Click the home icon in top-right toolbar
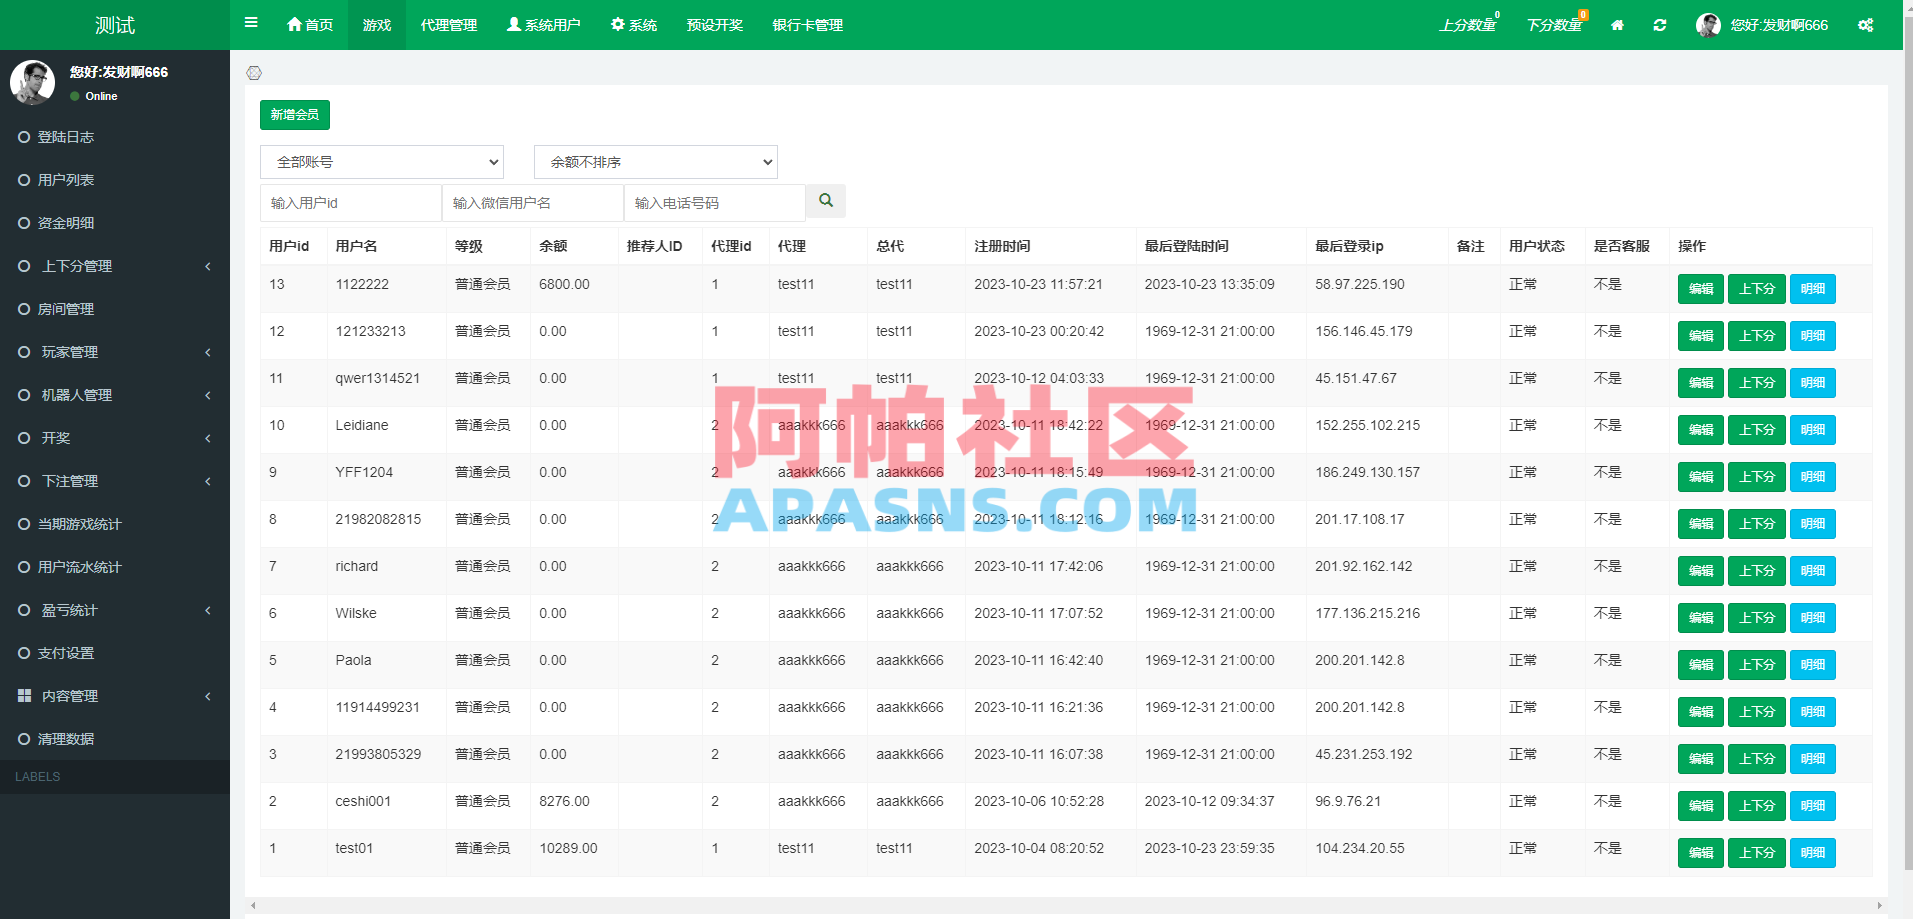 coord(1616,24)
